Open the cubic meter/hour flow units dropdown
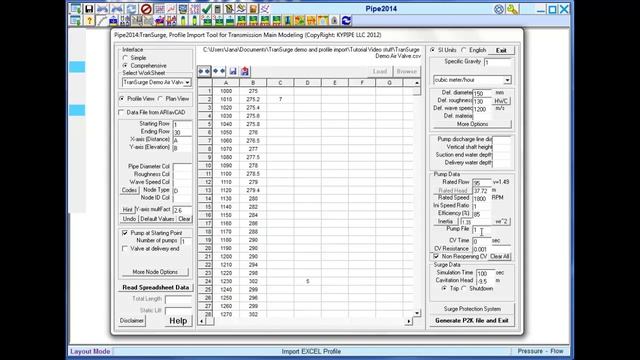This screenshot has width=640, height=360. 507,80
